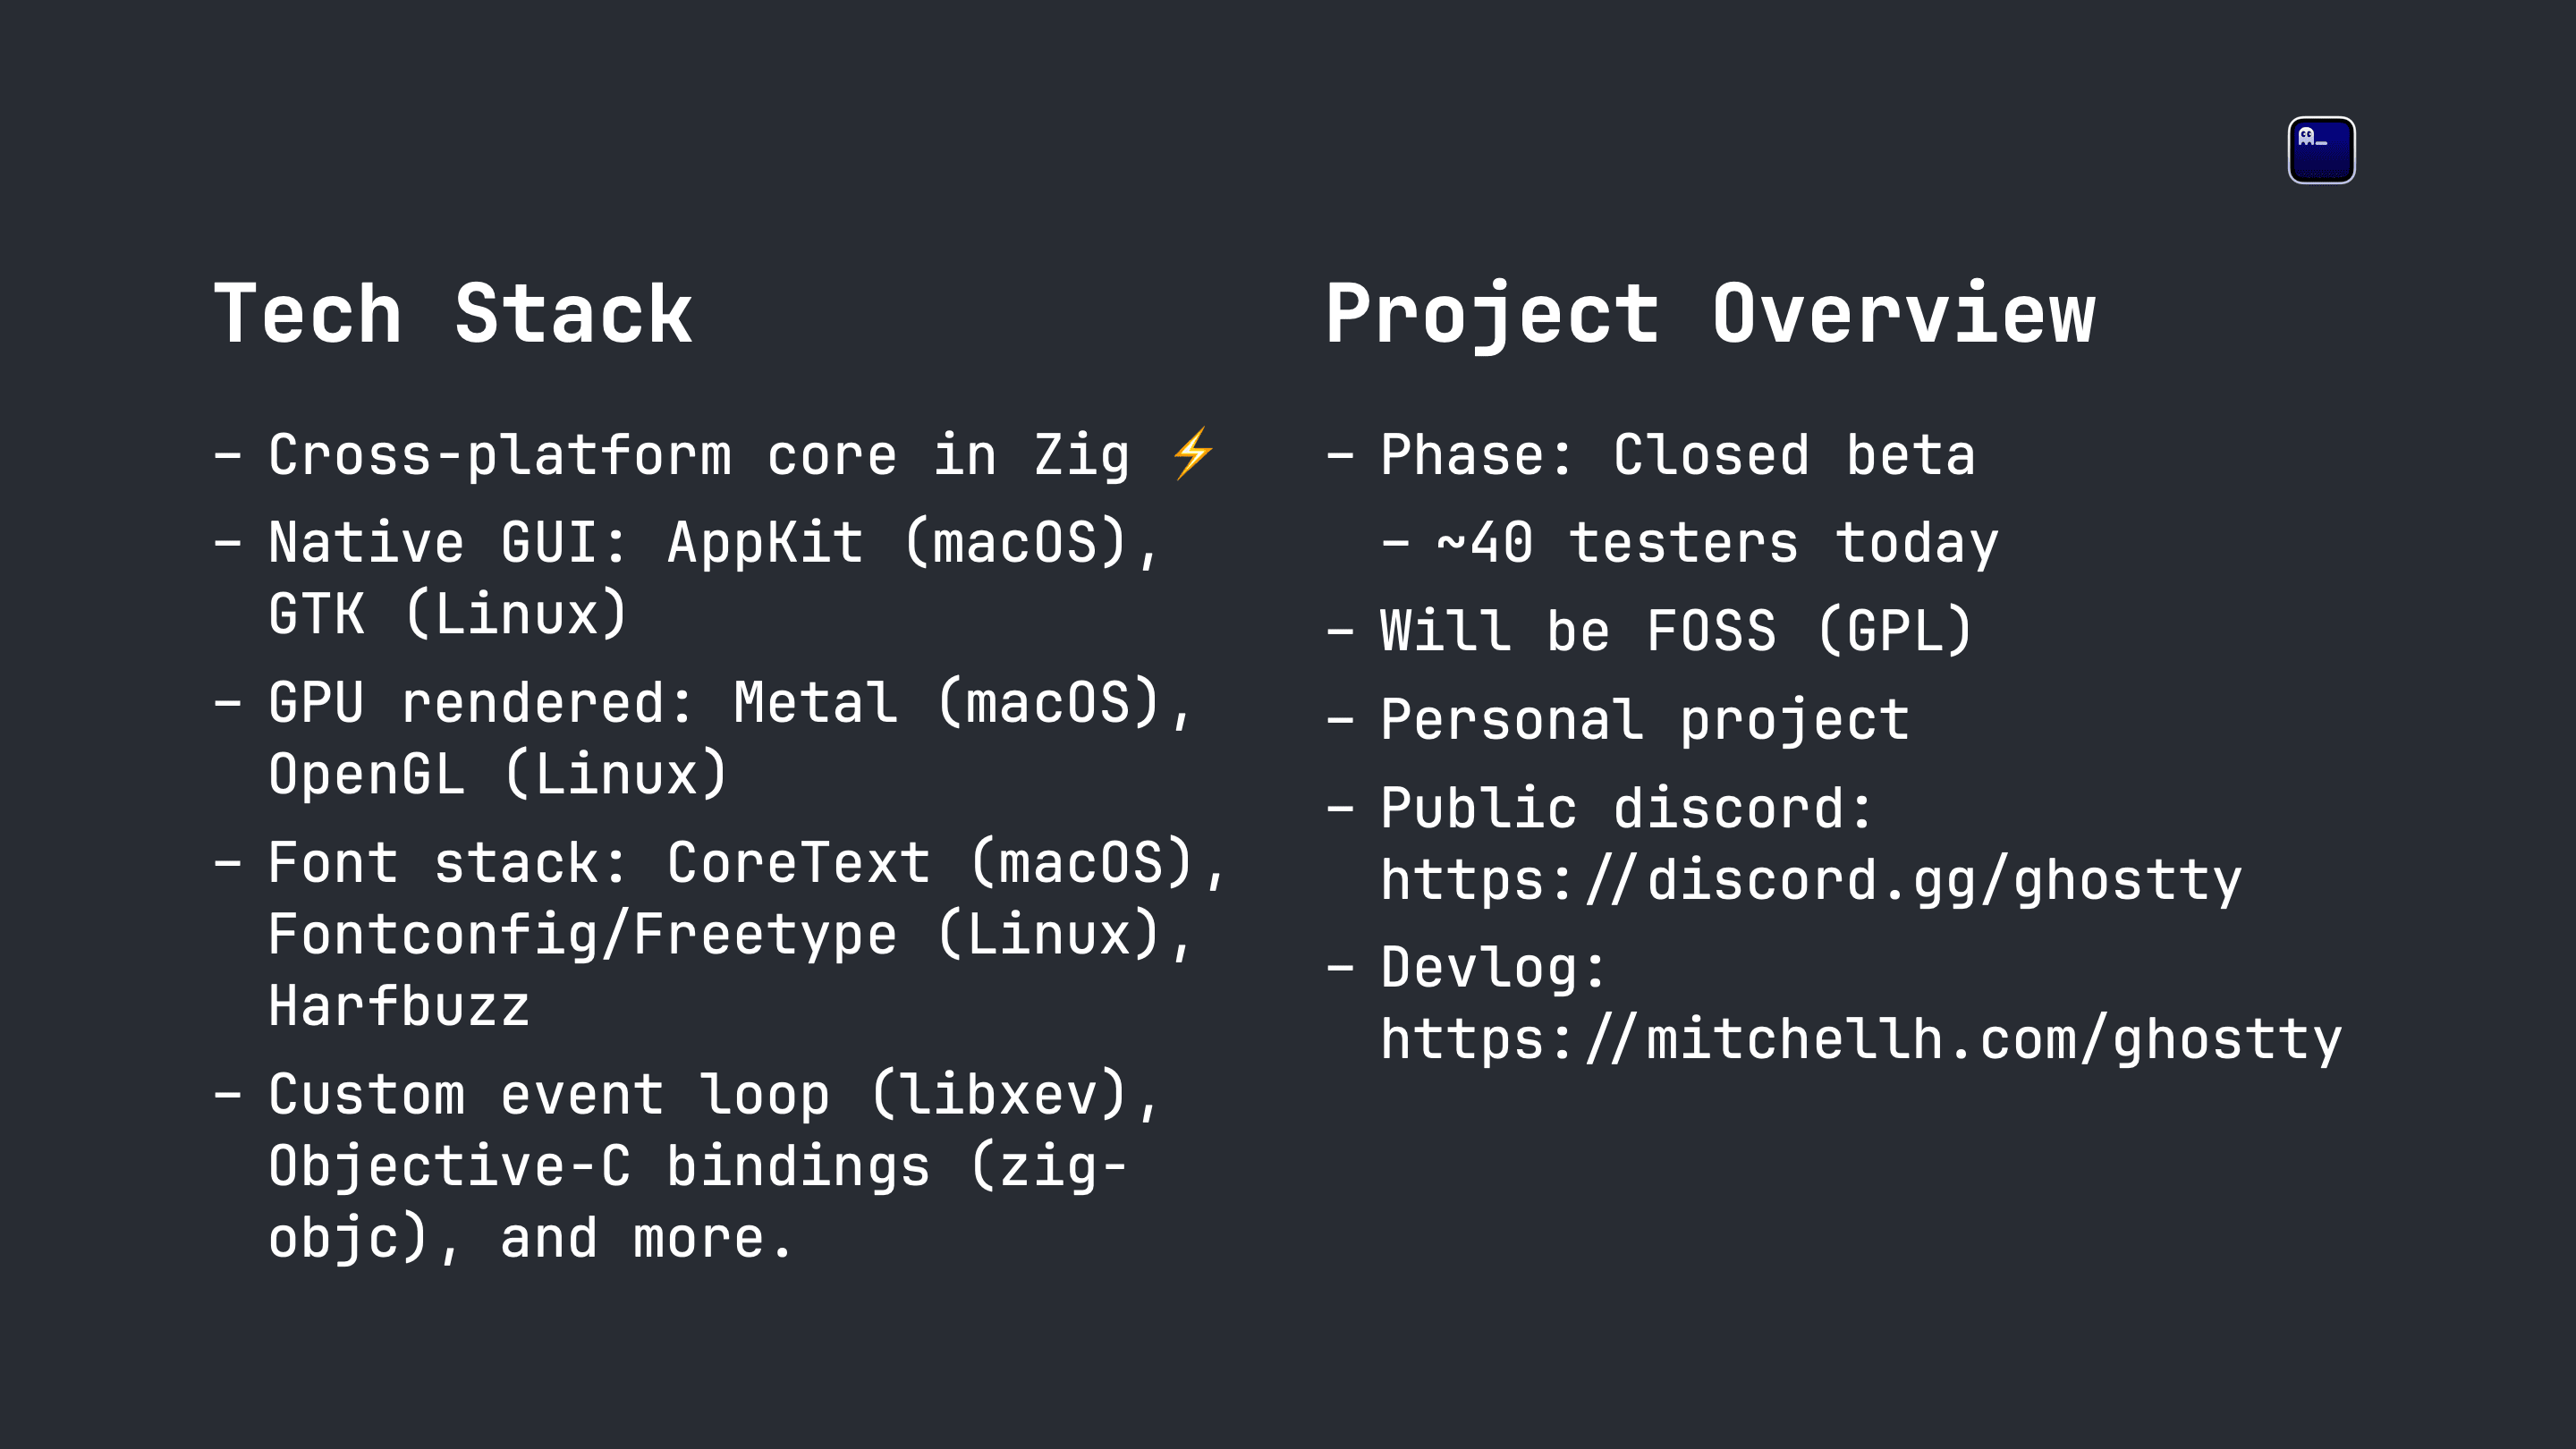
Task: Click the lightning bolt emoji after Zig
Action: [1193, 454]
